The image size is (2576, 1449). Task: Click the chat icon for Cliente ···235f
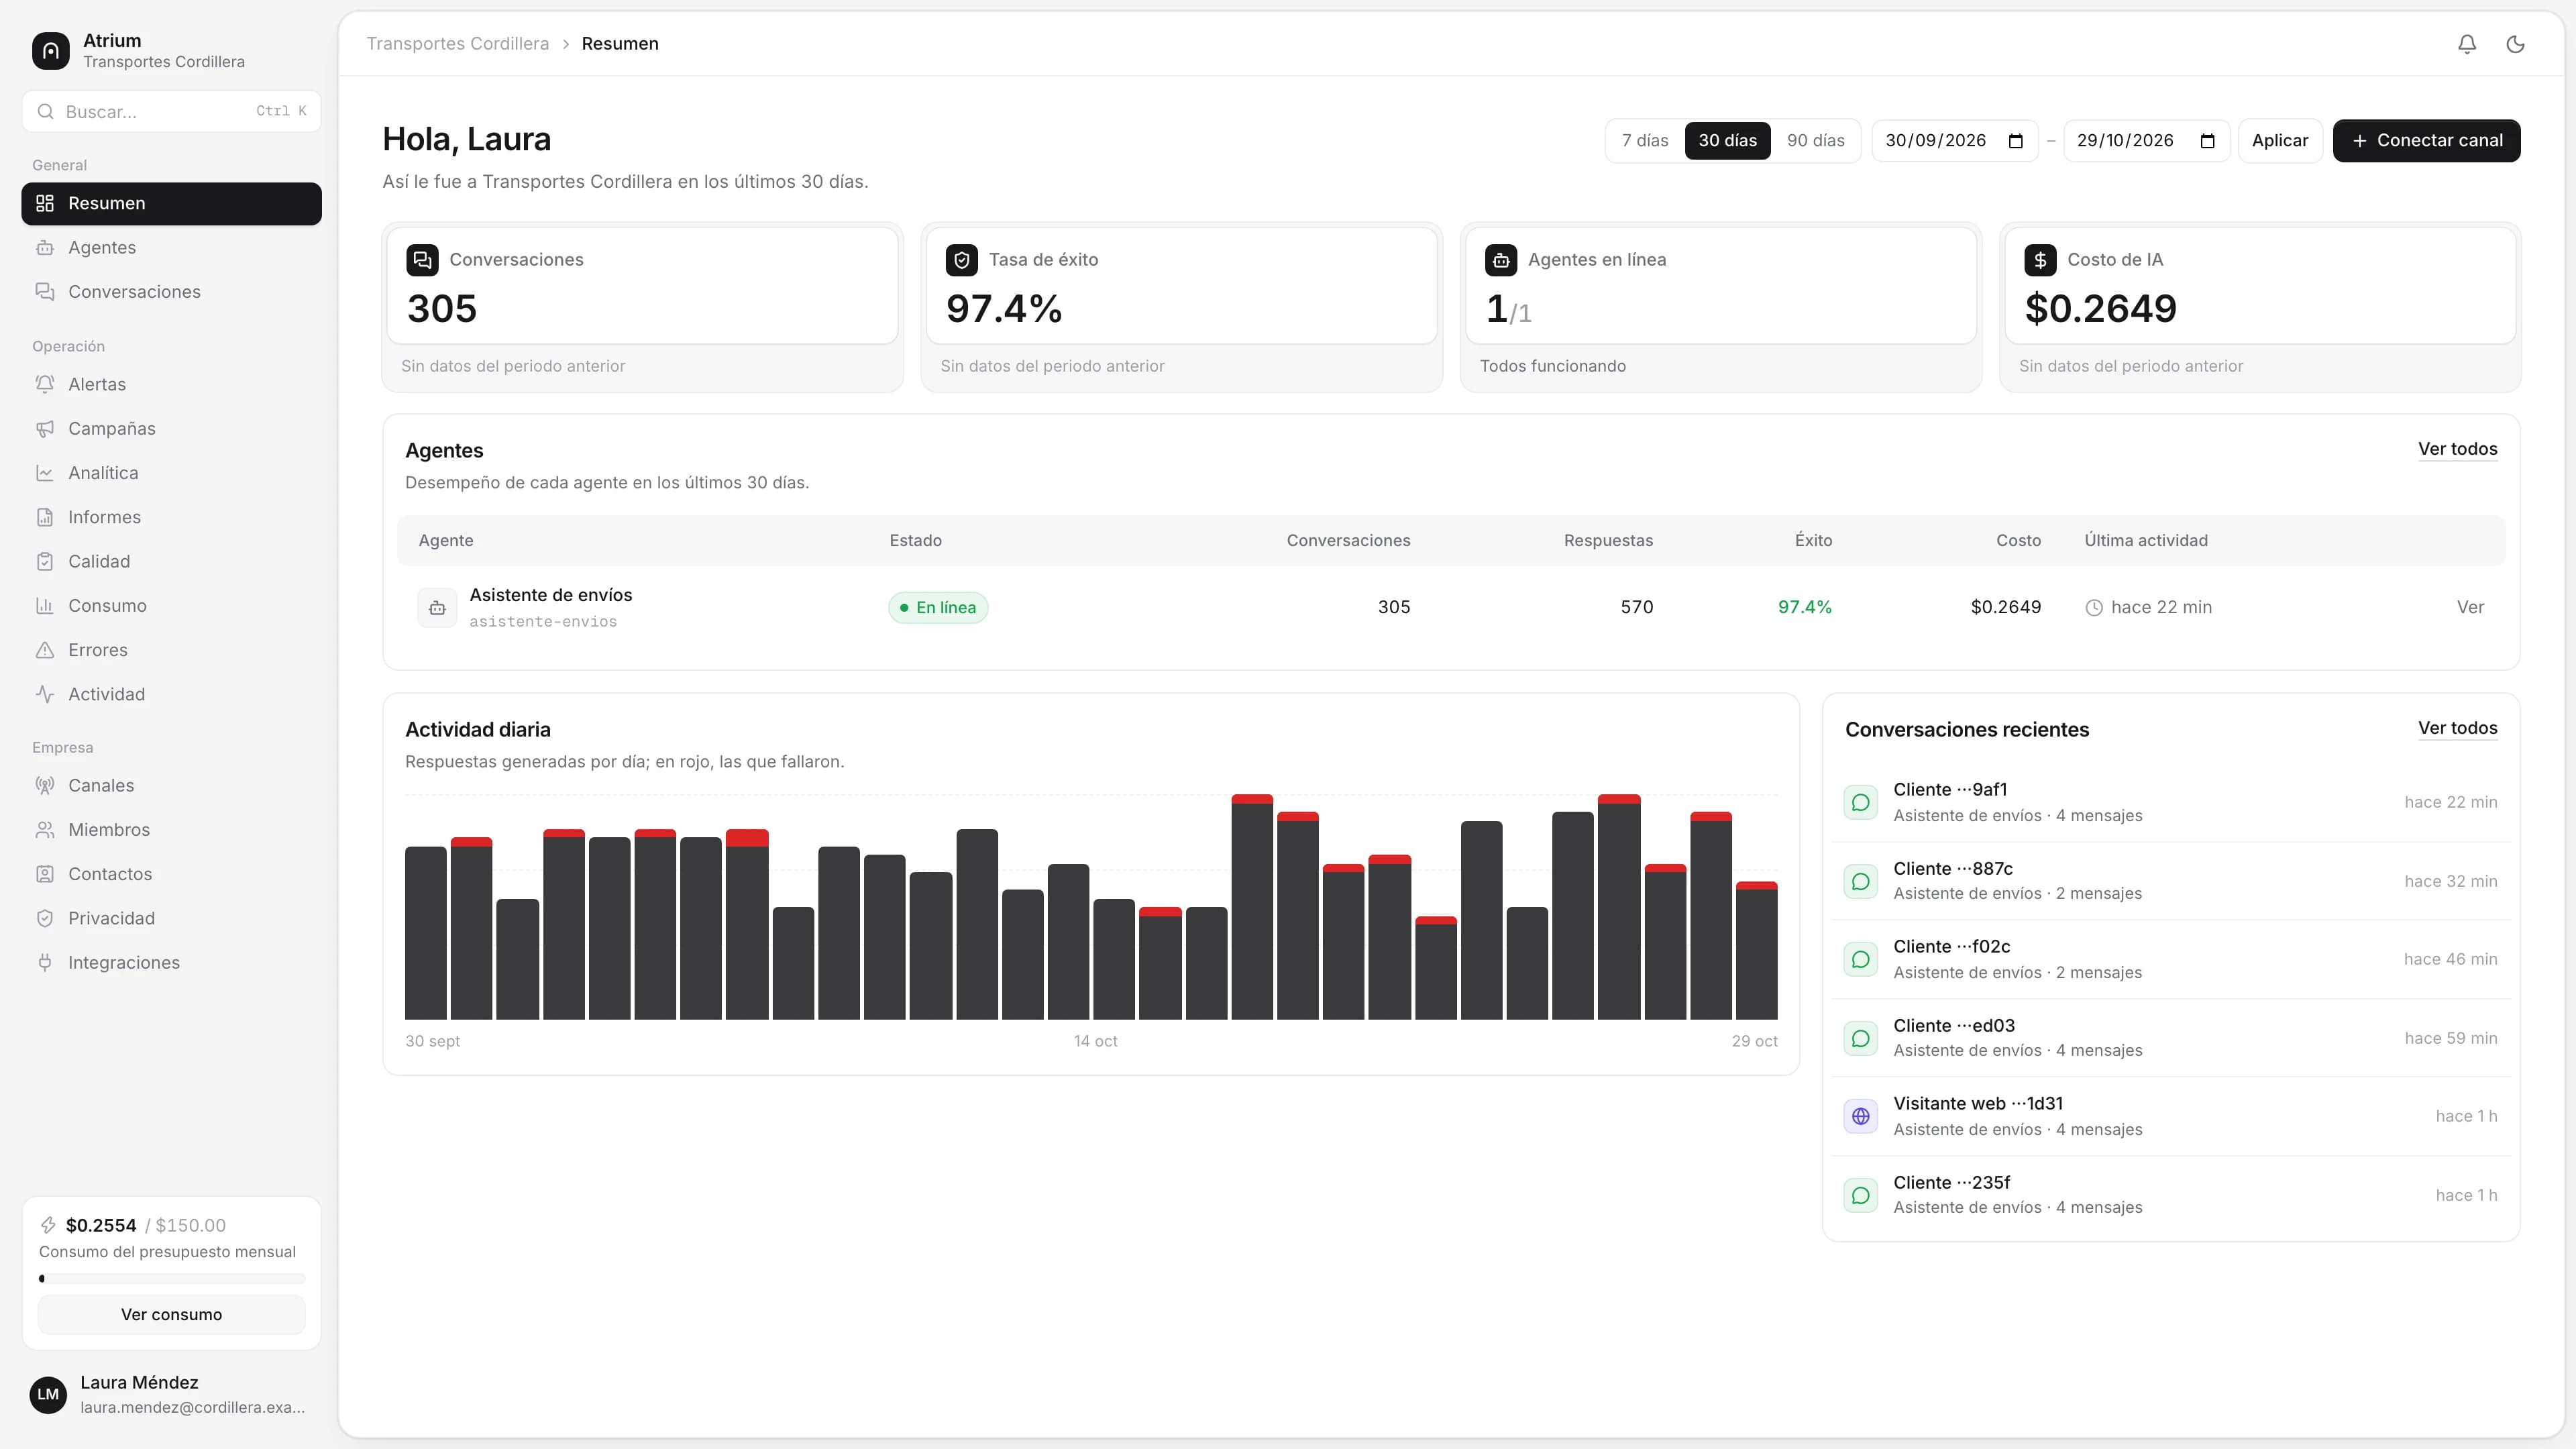(1861, 1196)
